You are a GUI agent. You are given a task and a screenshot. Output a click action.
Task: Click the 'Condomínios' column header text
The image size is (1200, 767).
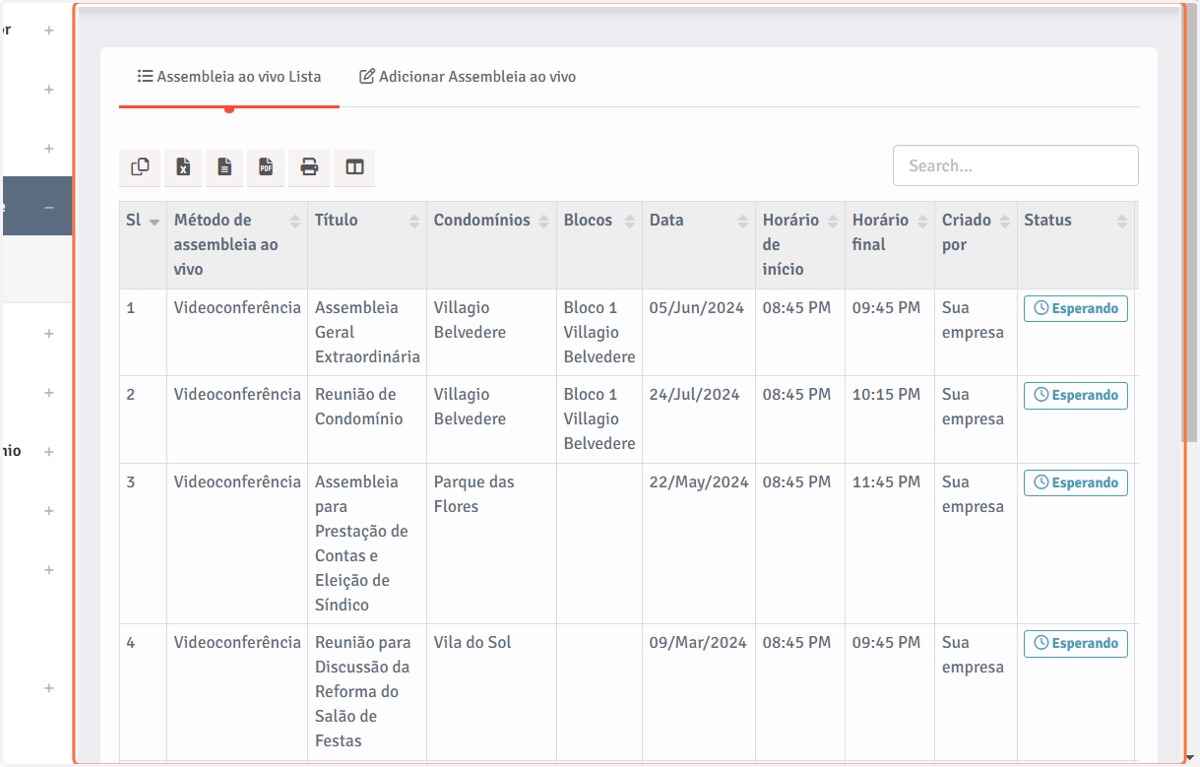[482, 220]
